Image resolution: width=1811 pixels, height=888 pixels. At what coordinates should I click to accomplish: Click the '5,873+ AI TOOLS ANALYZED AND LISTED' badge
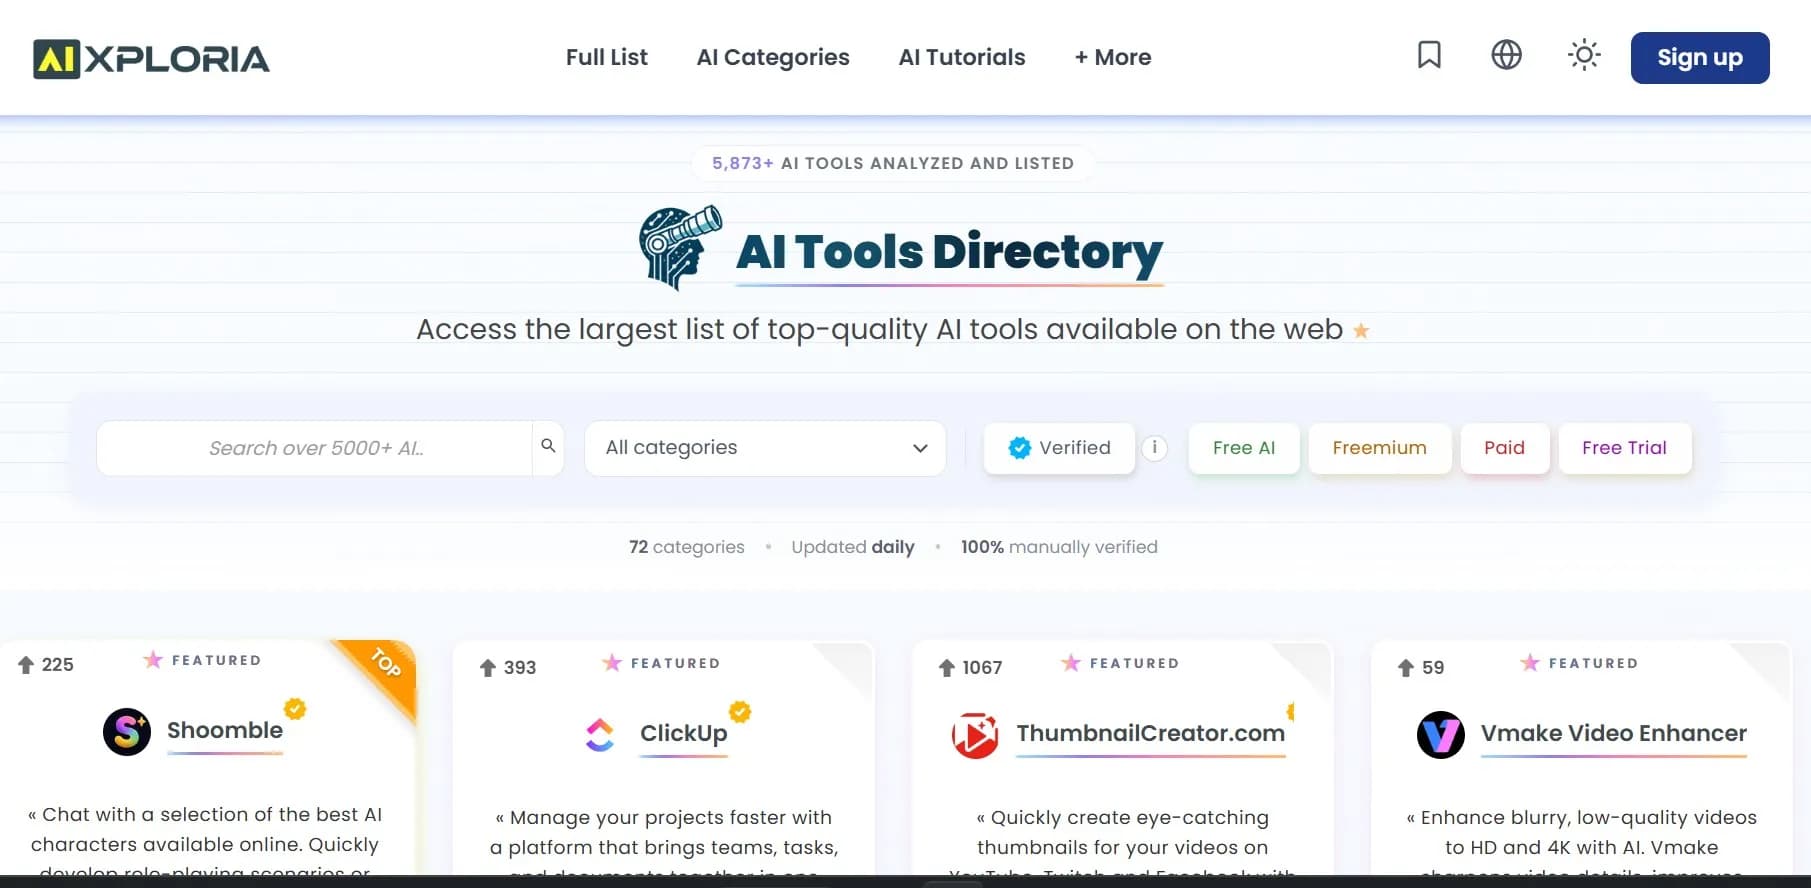[x=893, y=163]
